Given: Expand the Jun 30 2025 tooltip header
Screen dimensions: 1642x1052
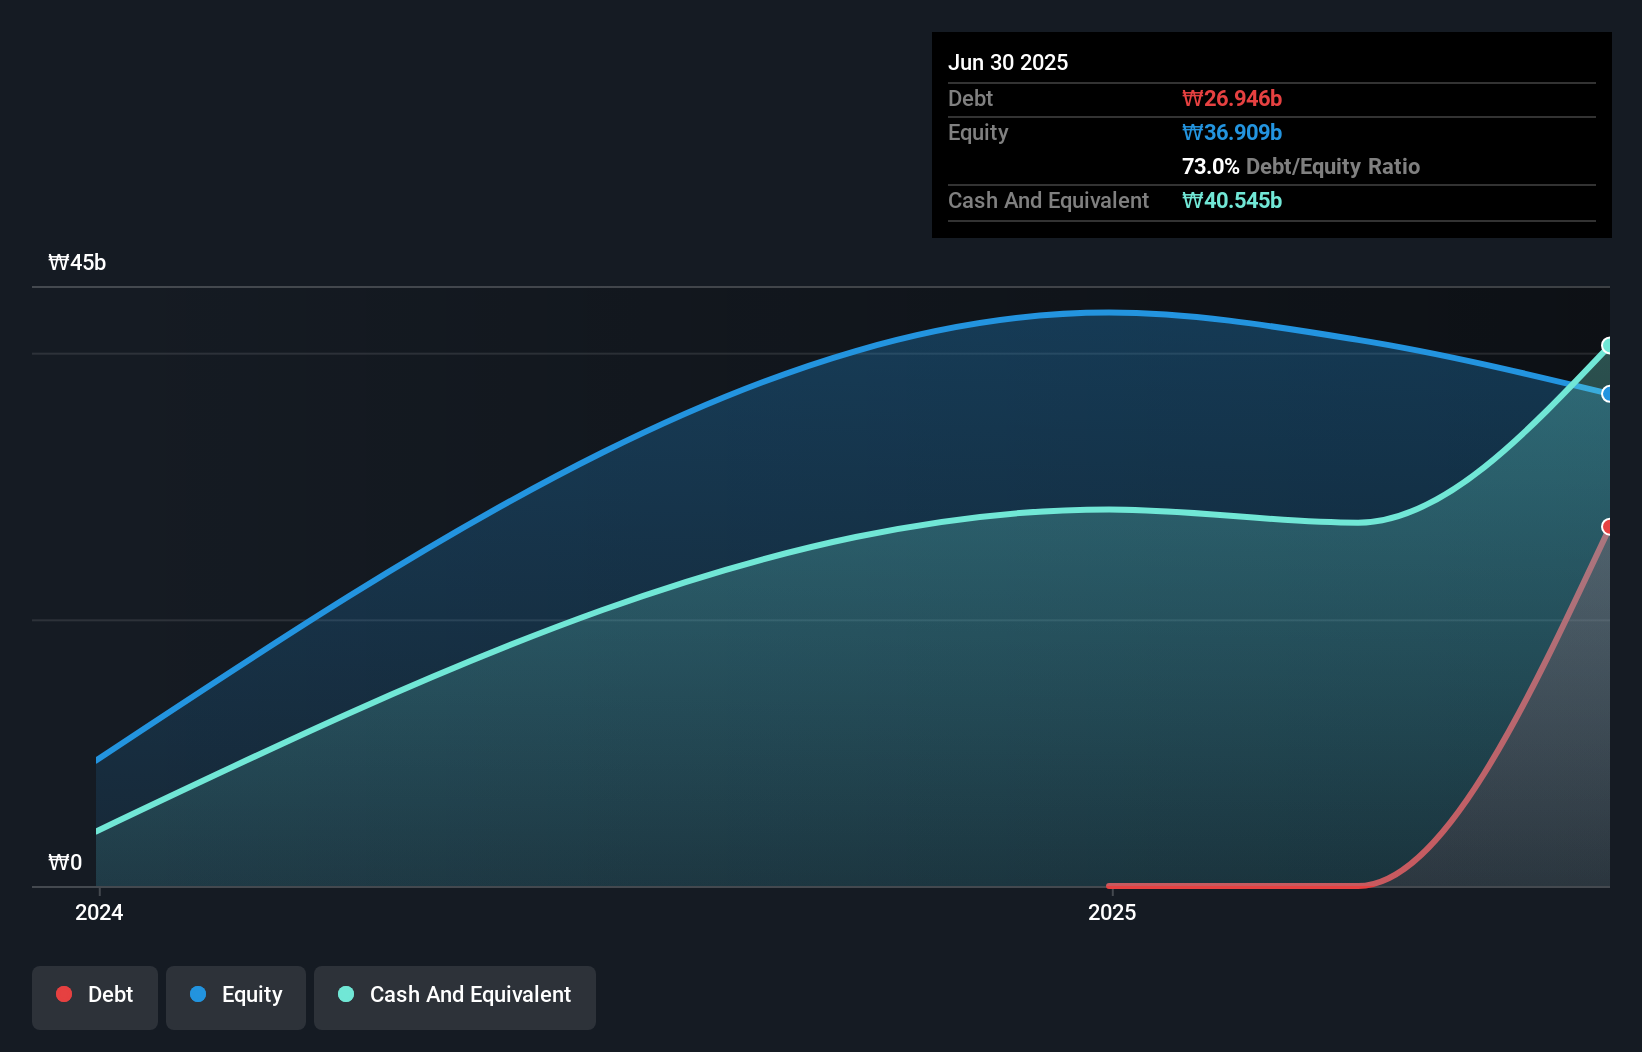Looking at the screenshot, I should pos(1008,62).
